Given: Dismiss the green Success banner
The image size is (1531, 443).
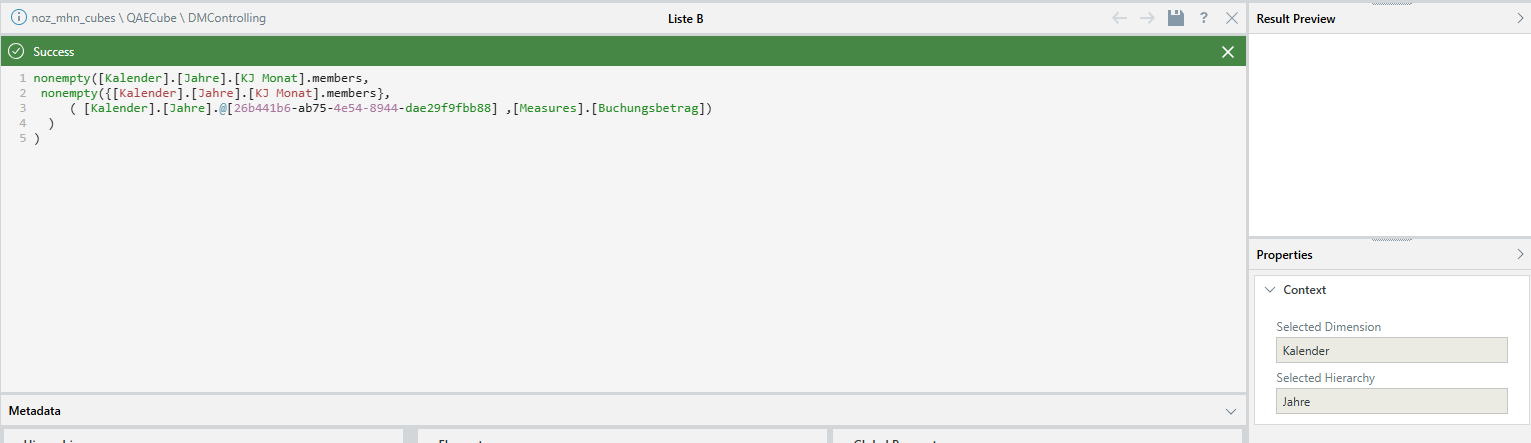Looking at the screenshot, I should pos(1228,52).
